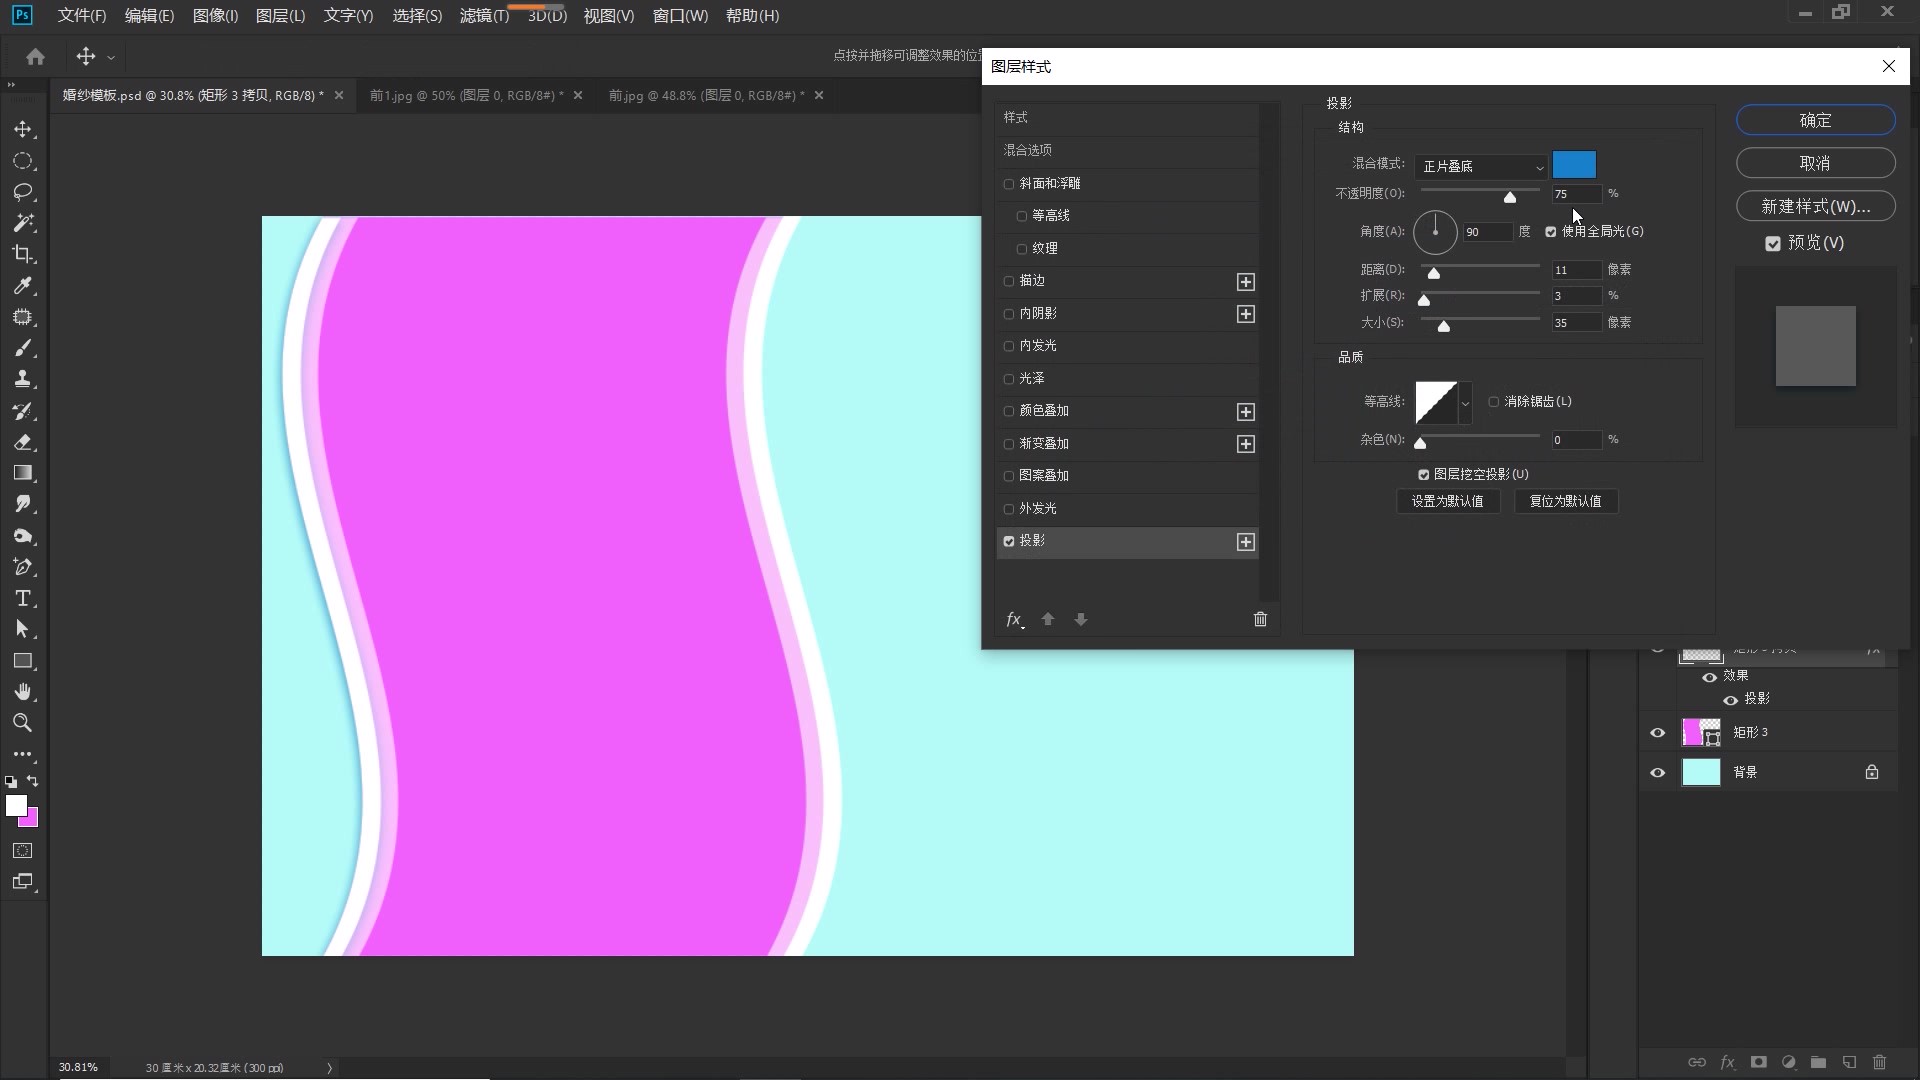
Task: Toggle the 使用全局光 (Use Global Light) checkbox
Action: [1551, 232]
